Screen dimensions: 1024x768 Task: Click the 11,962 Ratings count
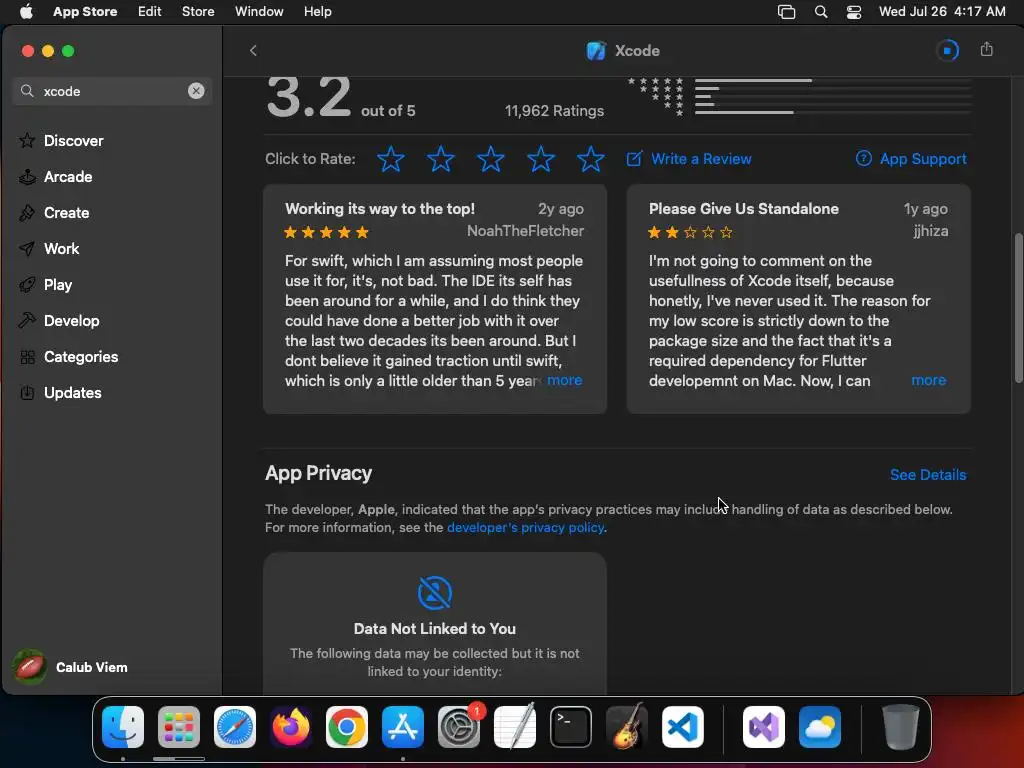(554, 111)
